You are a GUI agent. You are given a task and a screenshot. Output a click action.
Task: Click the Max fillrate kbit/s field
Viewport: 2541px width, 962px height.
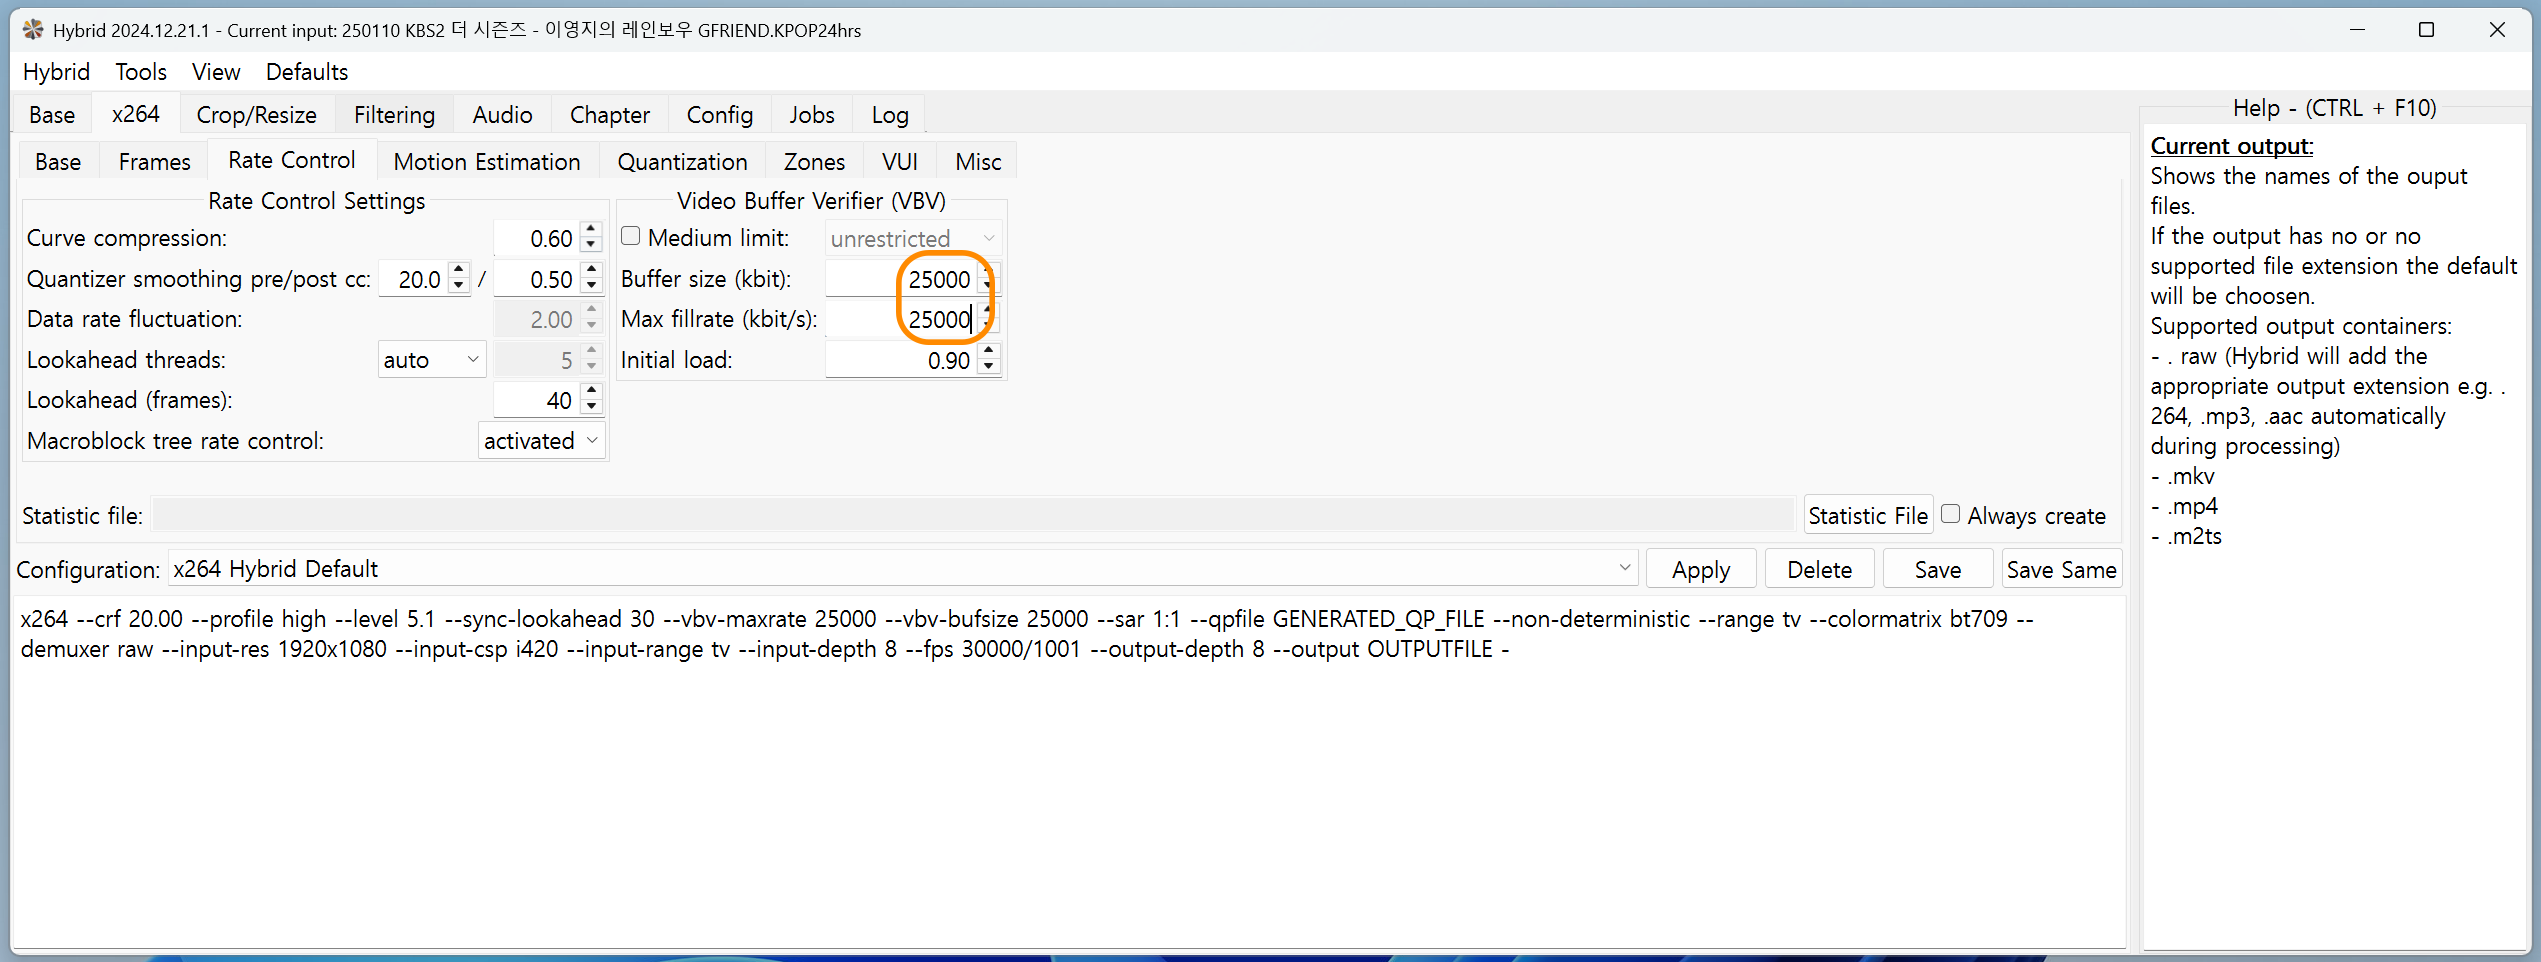pyautogui.click(x=901, y=319)
